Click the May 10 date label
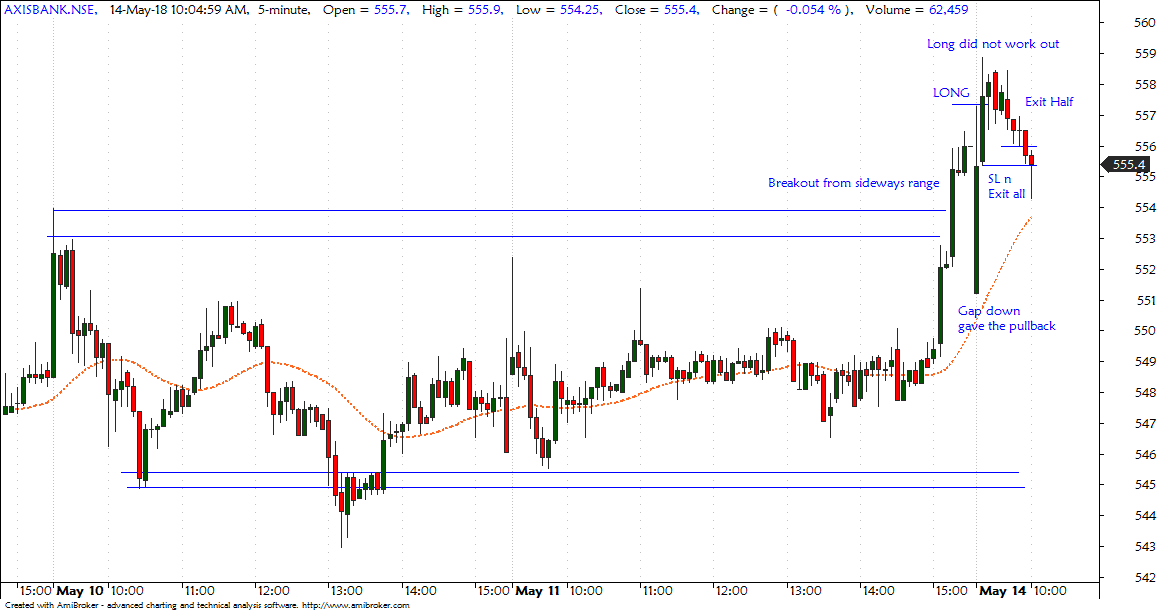The width and height of the screenshot is (1160, 610). [x=80, y=591]
